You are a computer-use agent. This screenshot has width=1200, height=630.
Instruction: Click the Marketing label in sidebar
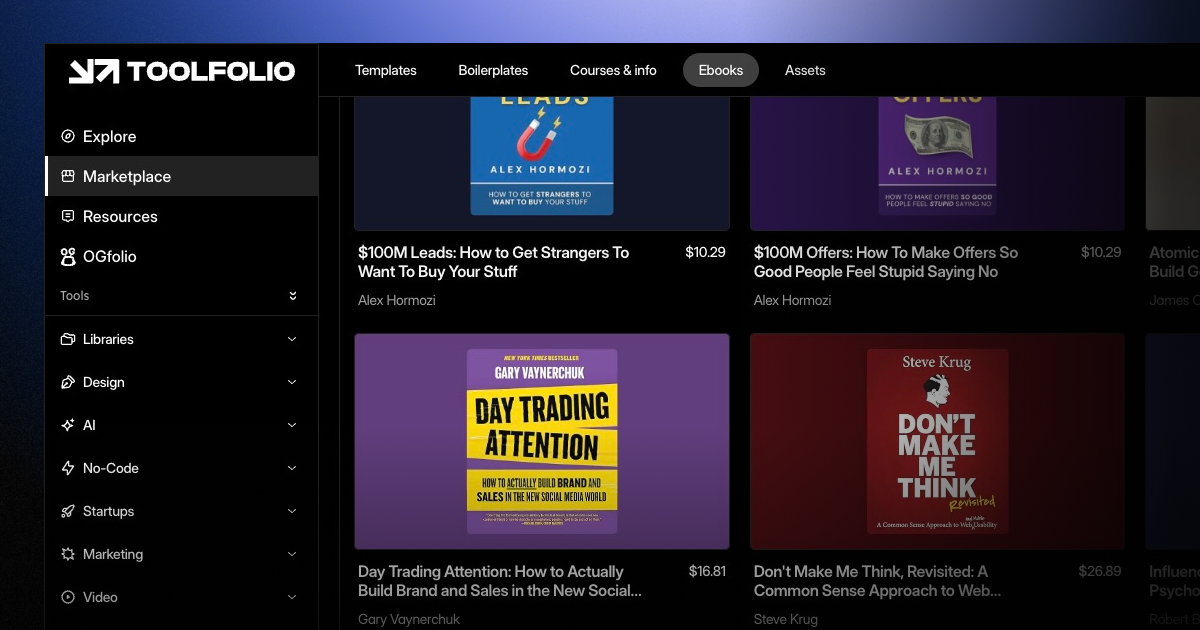click(x=113, y=554)
